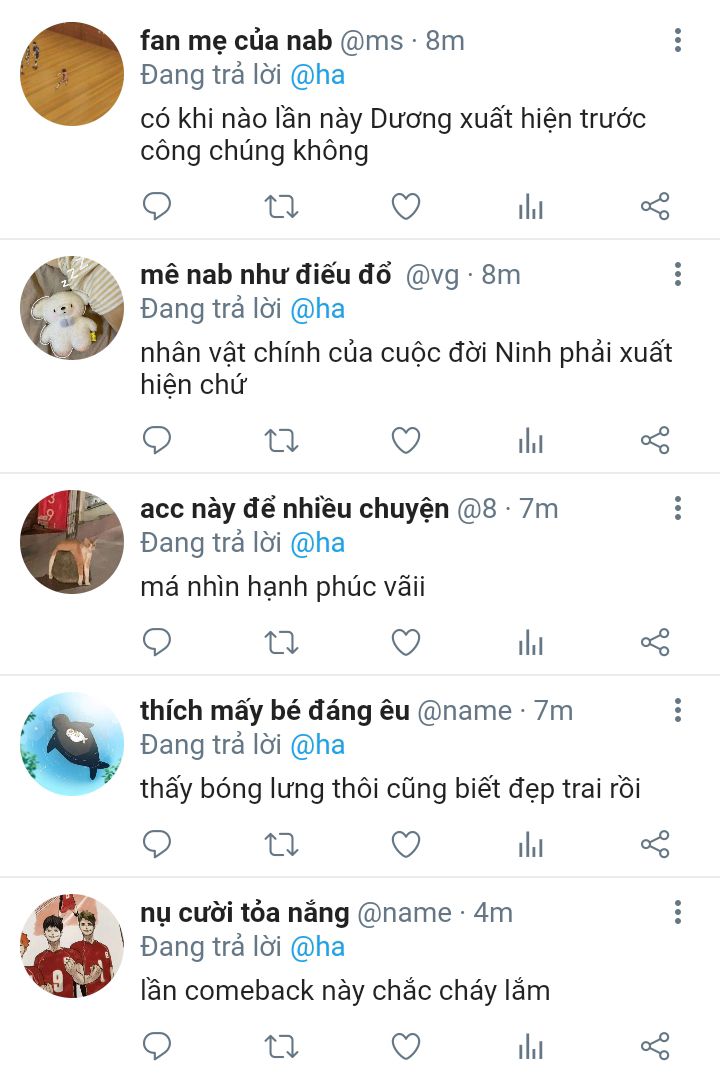The image size is (720, 1077).
Task: Retweet the 'mê nab như điếu đổ' post
Action: click(282, 440)
